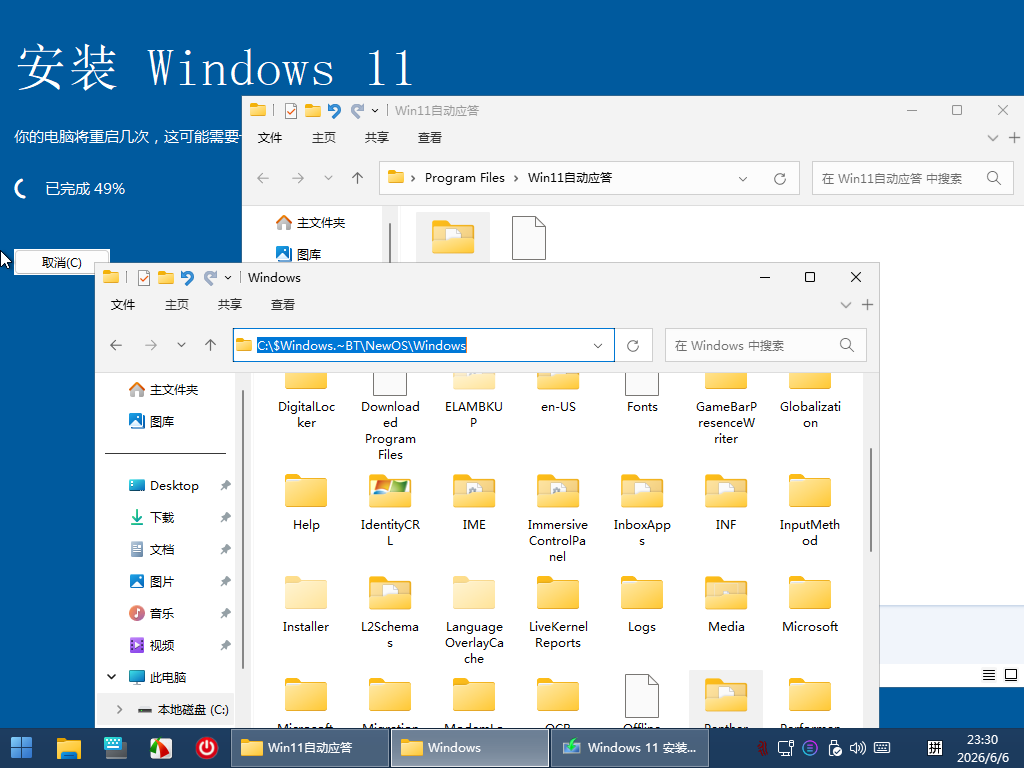
Task: Switch to Windows 11 安装 taskbar button
Action: pyautogui.click(x=630, y=748)
